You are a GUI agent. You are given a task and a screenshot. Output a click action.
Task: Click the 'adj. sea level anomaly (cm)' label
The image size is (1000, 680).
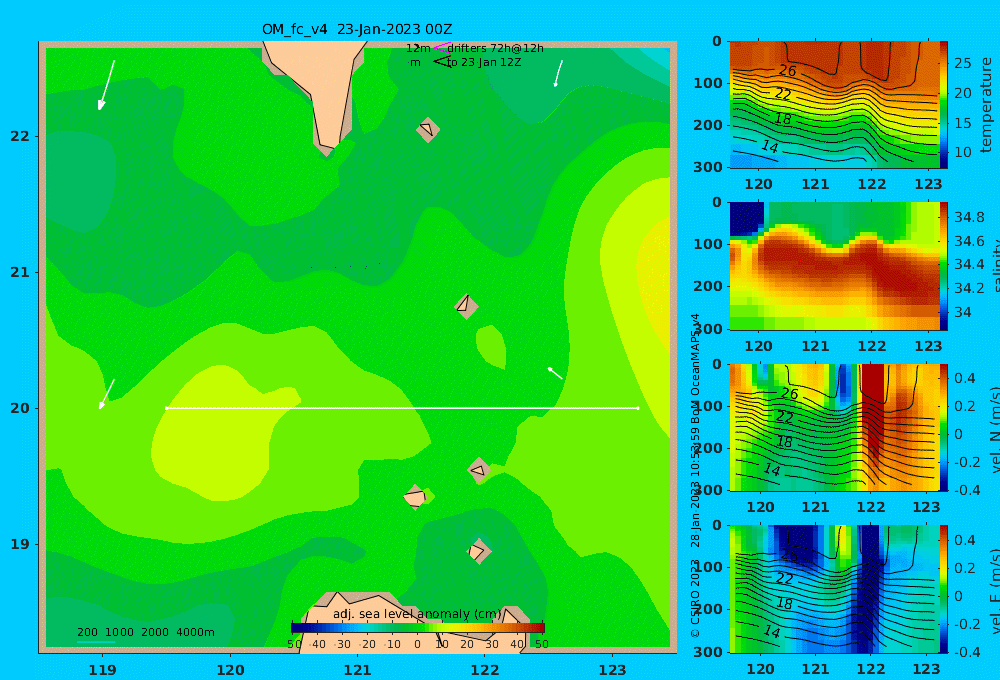(417, 614)
